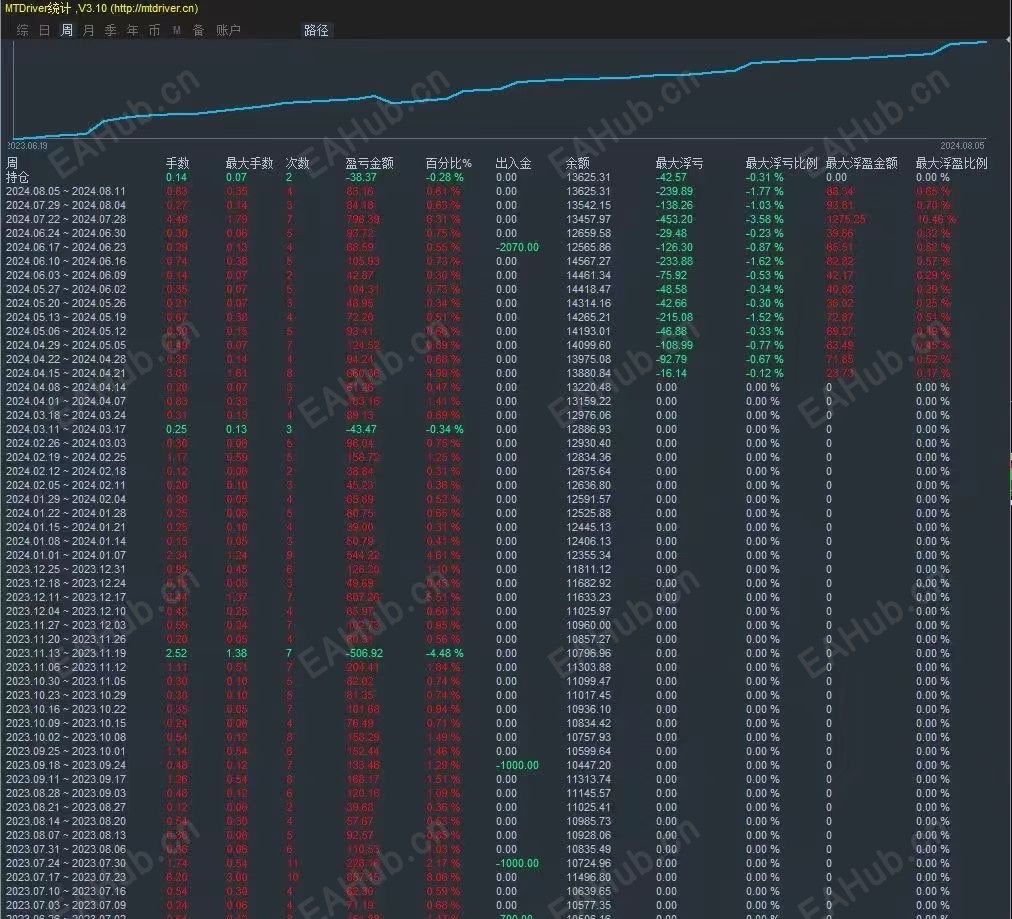Click the 手数 column header
The height and width of the screenshot is (919, 1012).
click(177, 163)
